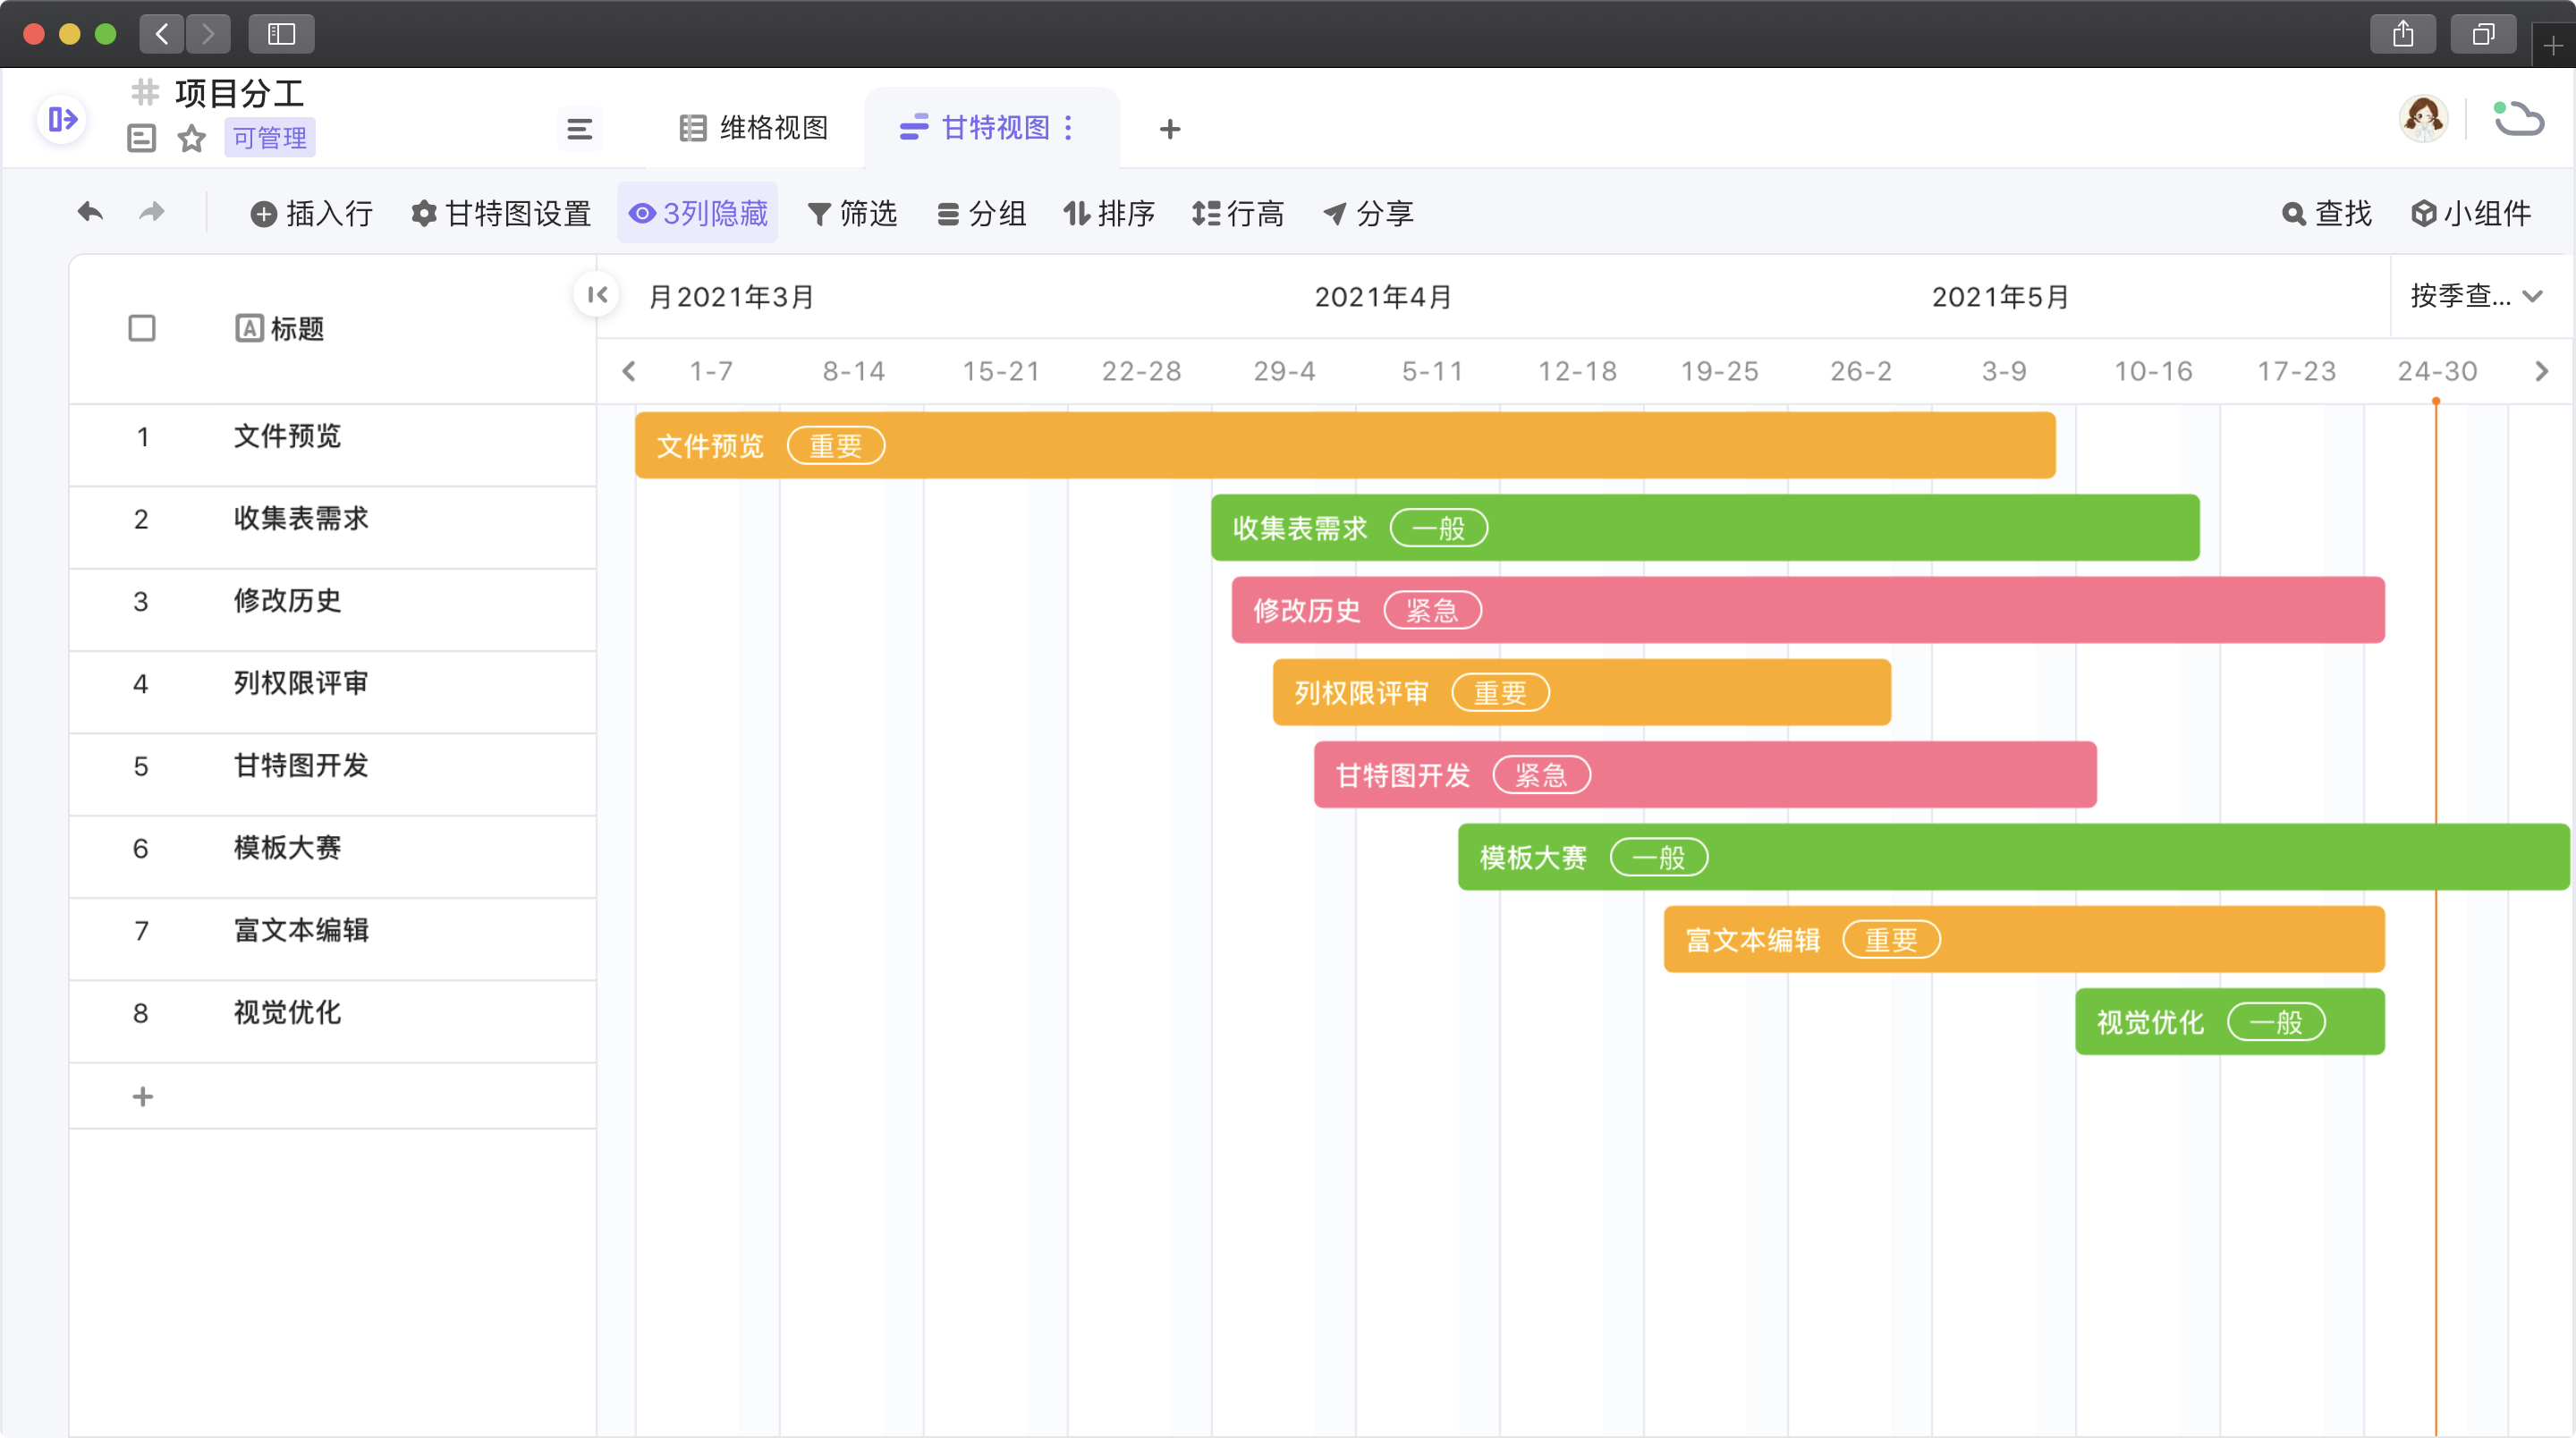Switch to the 维格视图 tab
Image resolution: width=2576 pixels, height=1438 pixels.
(754, 128)
